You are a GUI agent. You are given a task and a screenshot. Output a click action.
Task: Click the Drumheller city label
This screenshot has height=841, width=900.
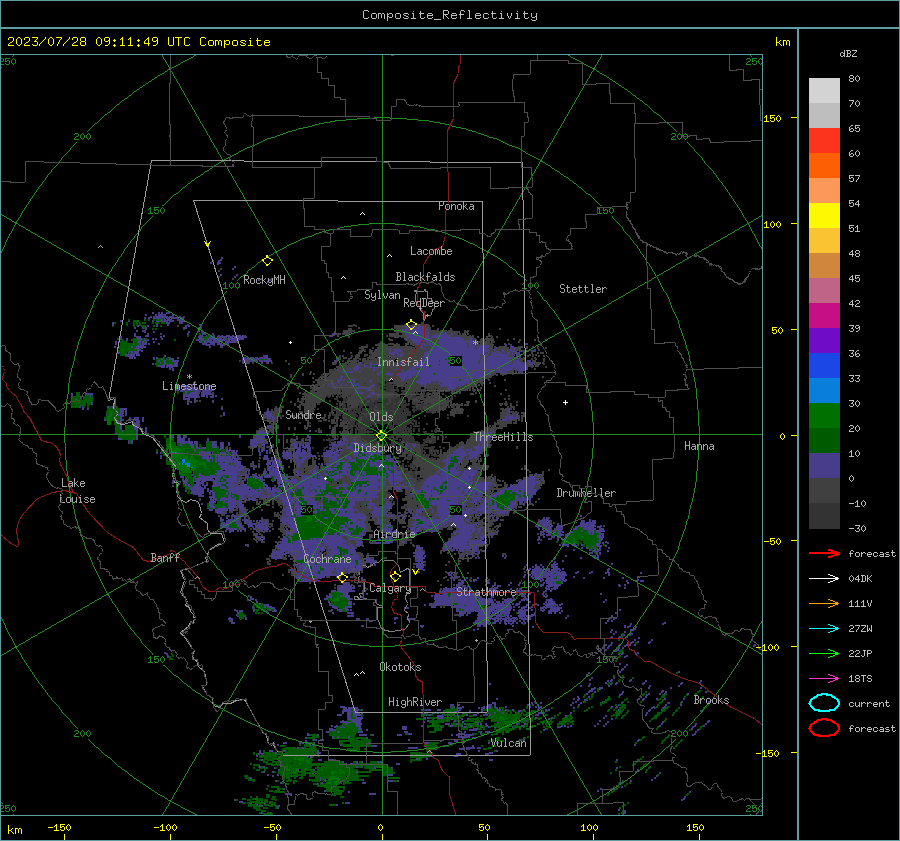(586, 493)
